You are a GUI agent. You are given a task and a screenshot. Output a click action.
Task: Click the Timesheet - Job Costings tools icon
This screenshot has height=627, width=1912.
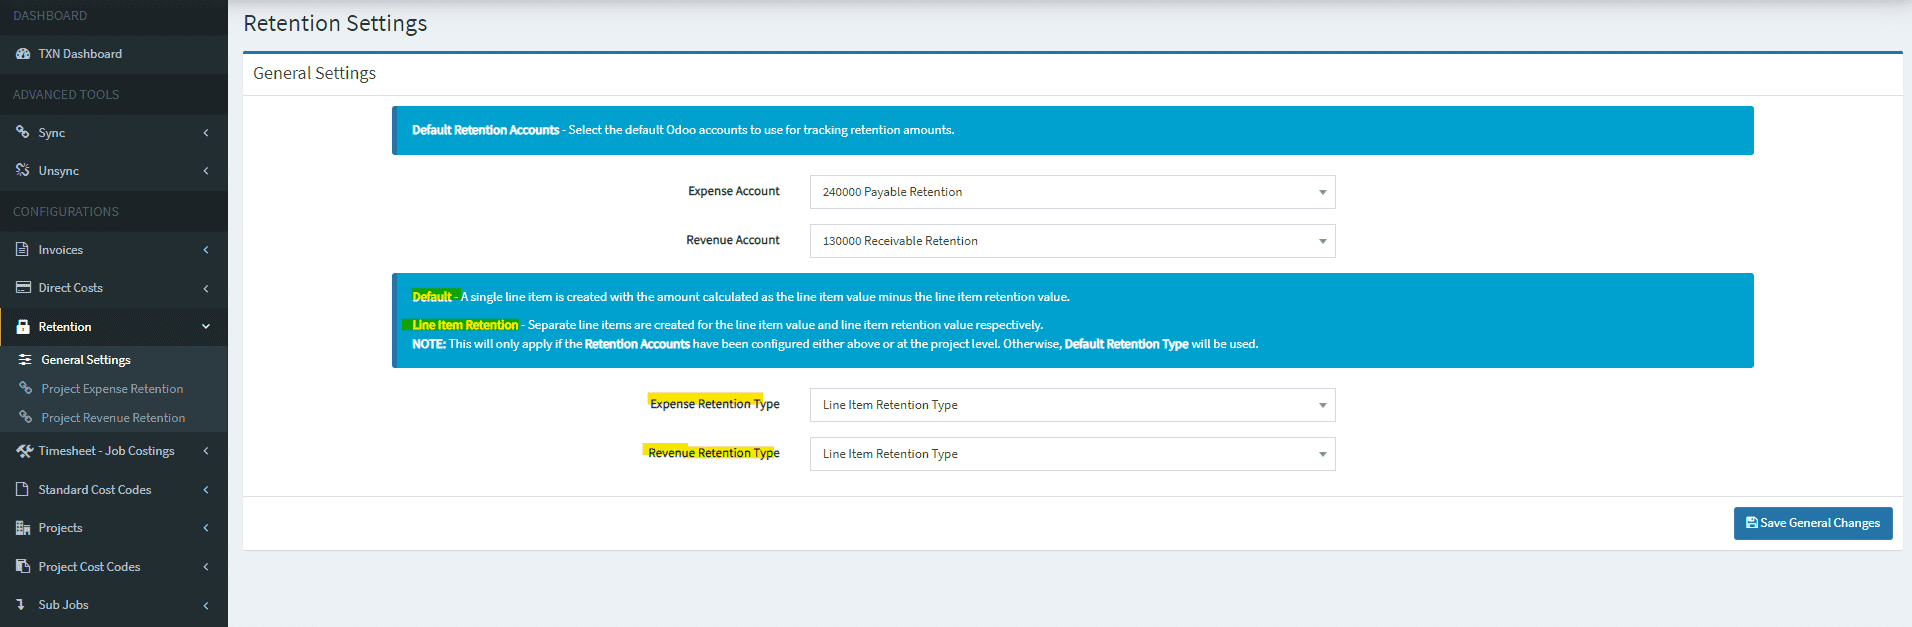click(24, 451)
